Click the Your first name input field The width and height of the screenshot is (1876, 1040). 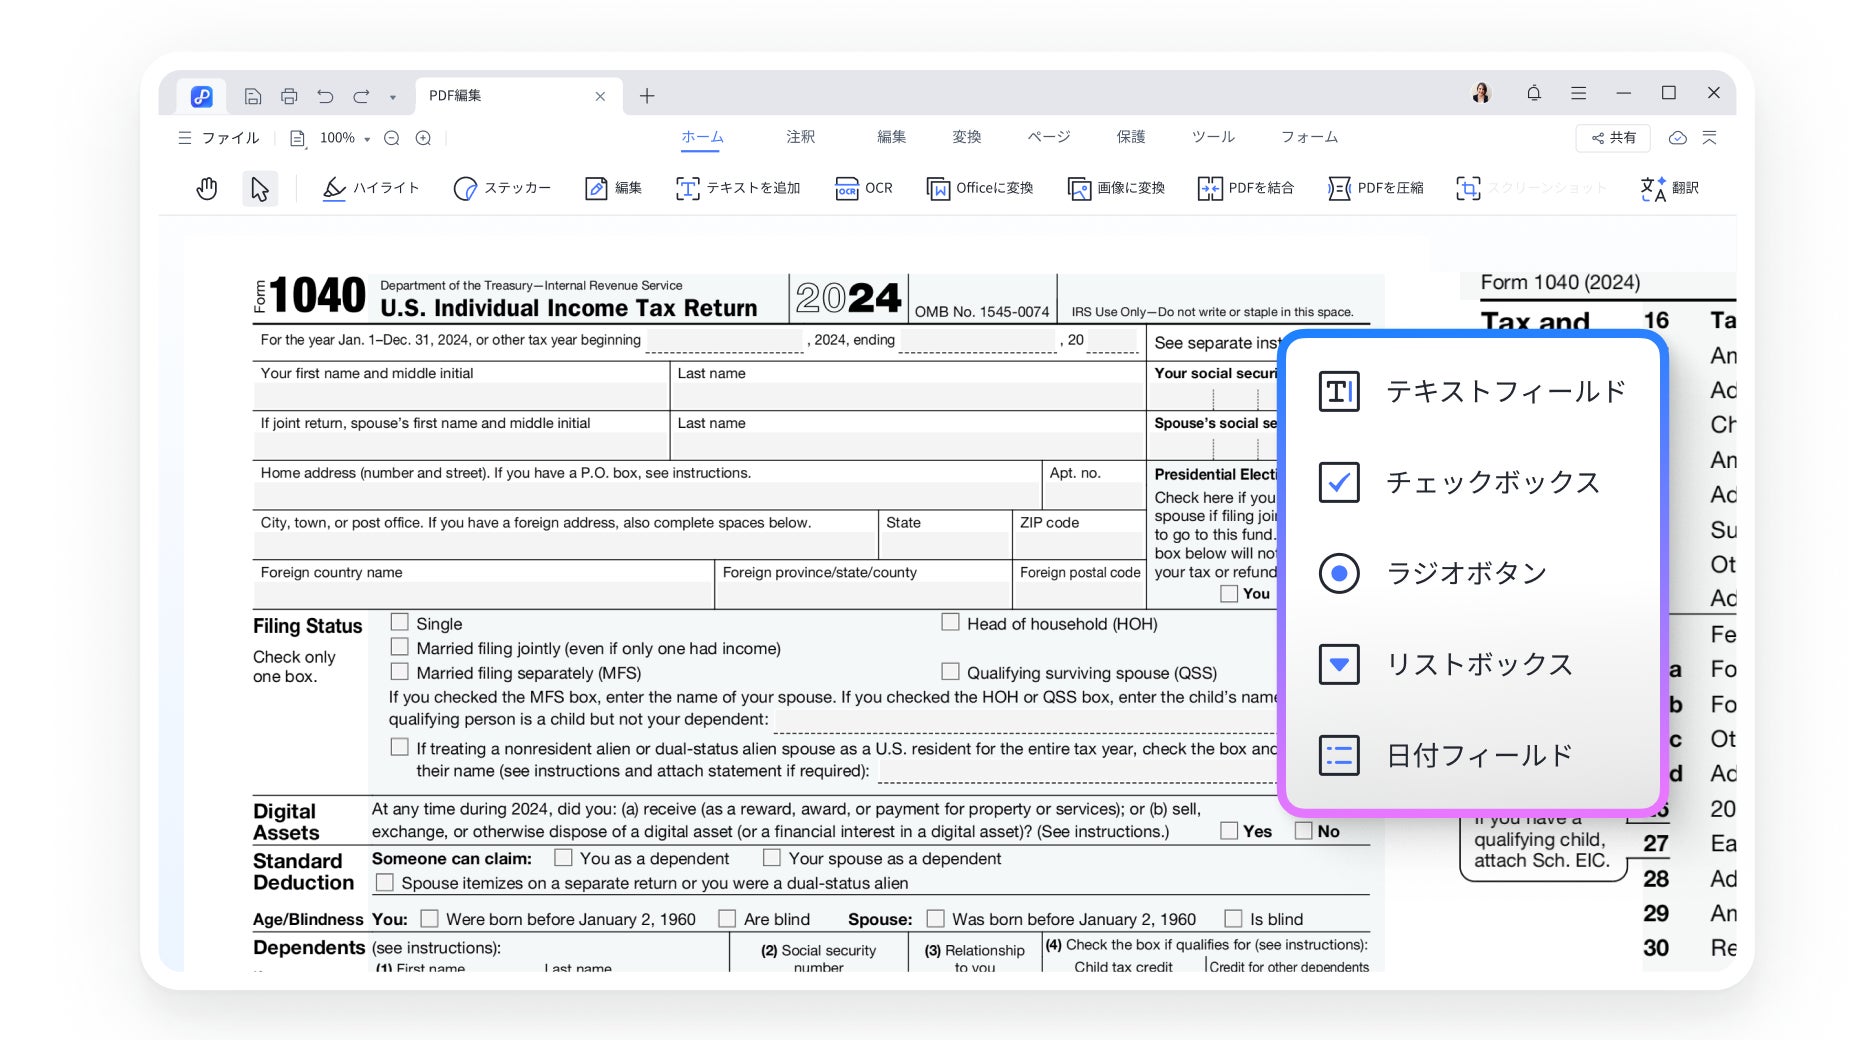pos(461,396)
